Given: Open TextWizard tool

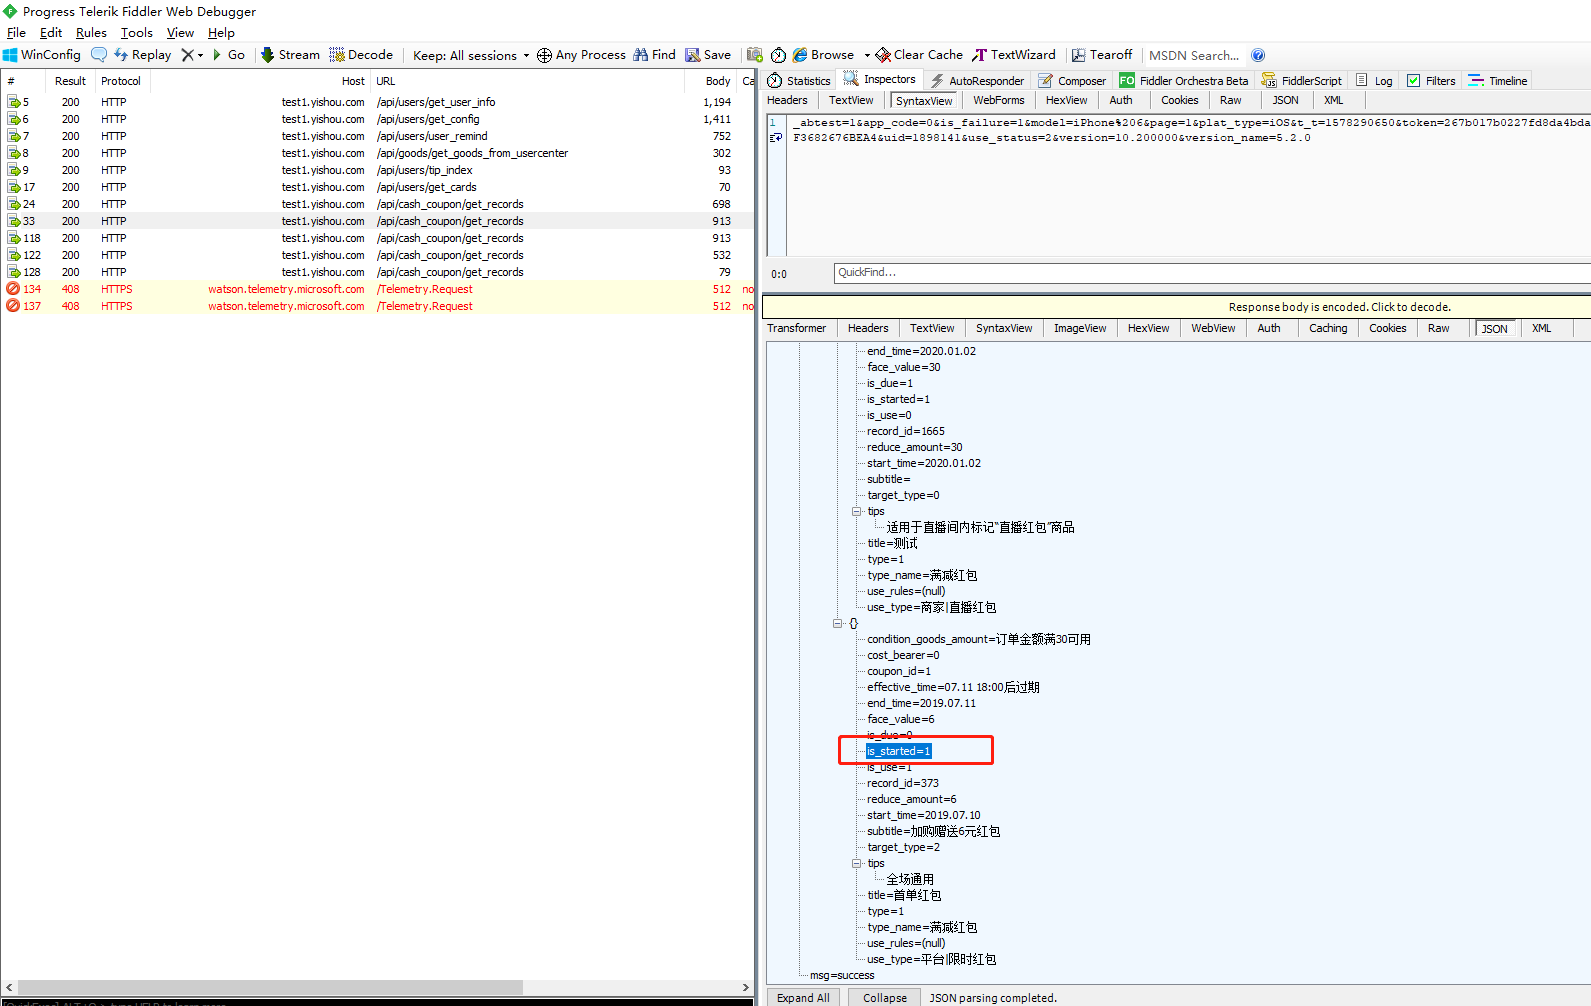Looking at the screenshot, I should [x=1014, y=55].
